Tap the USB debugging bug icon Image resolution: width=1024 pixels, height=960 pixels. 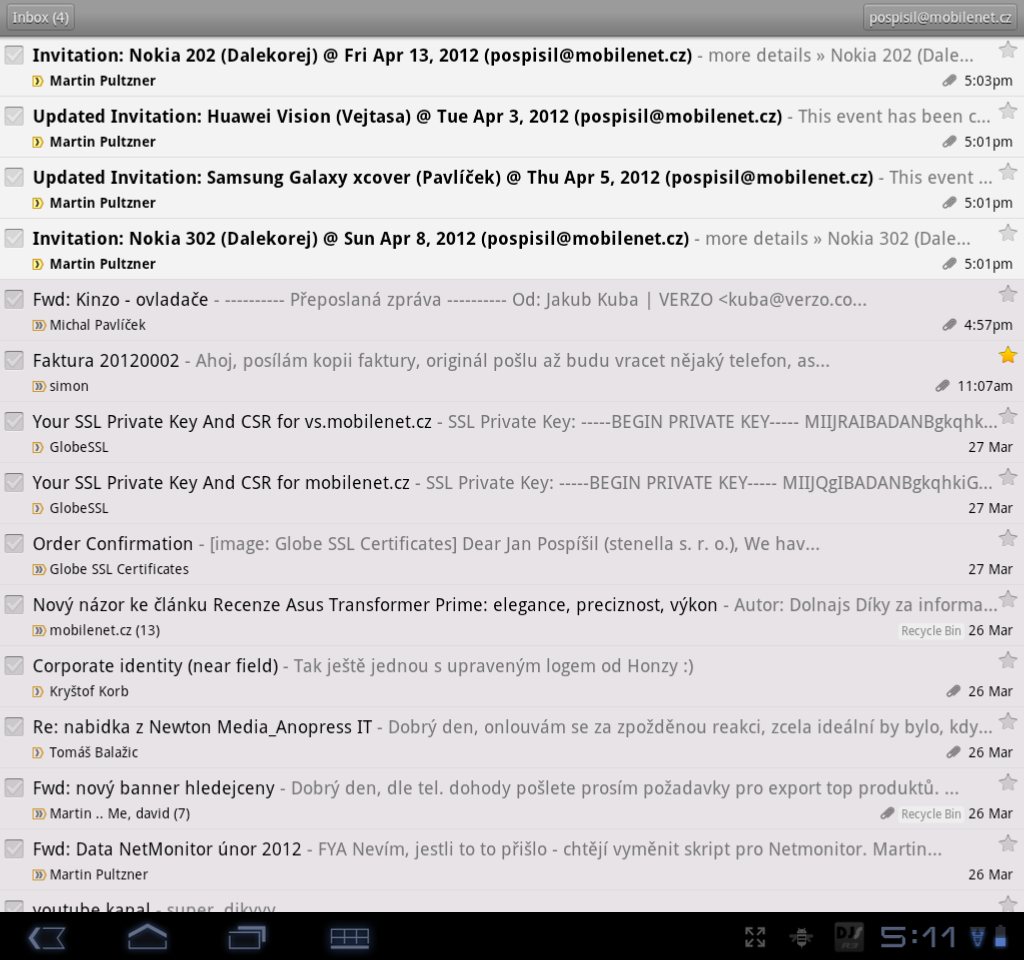coord(801,937)
